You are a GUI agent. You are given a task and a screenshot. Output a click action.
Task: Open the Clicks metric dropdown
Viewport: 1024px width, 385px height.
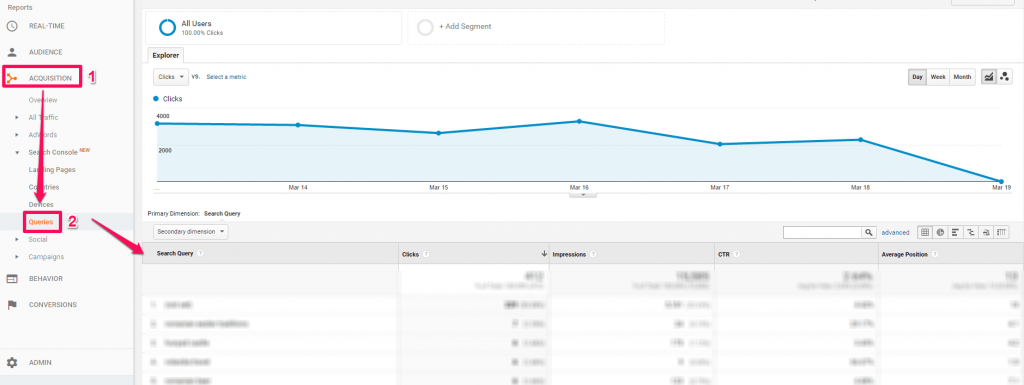[171, 77]
